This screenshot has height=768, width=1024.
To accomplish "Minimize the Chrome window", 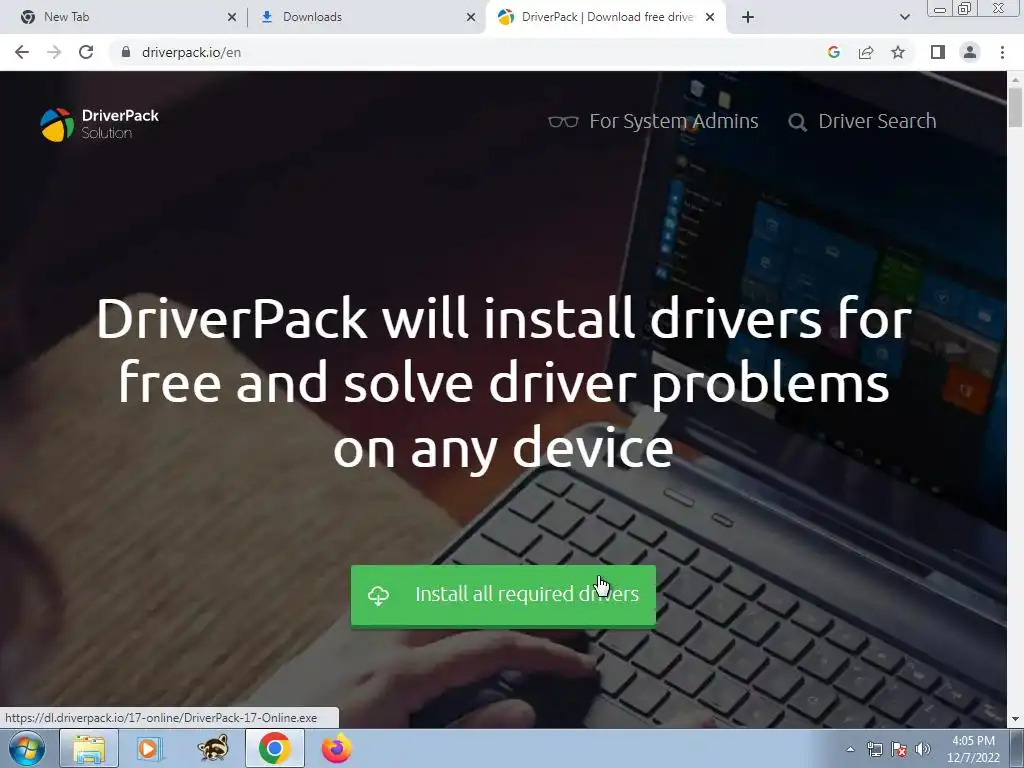I will [x=940, y=8].
